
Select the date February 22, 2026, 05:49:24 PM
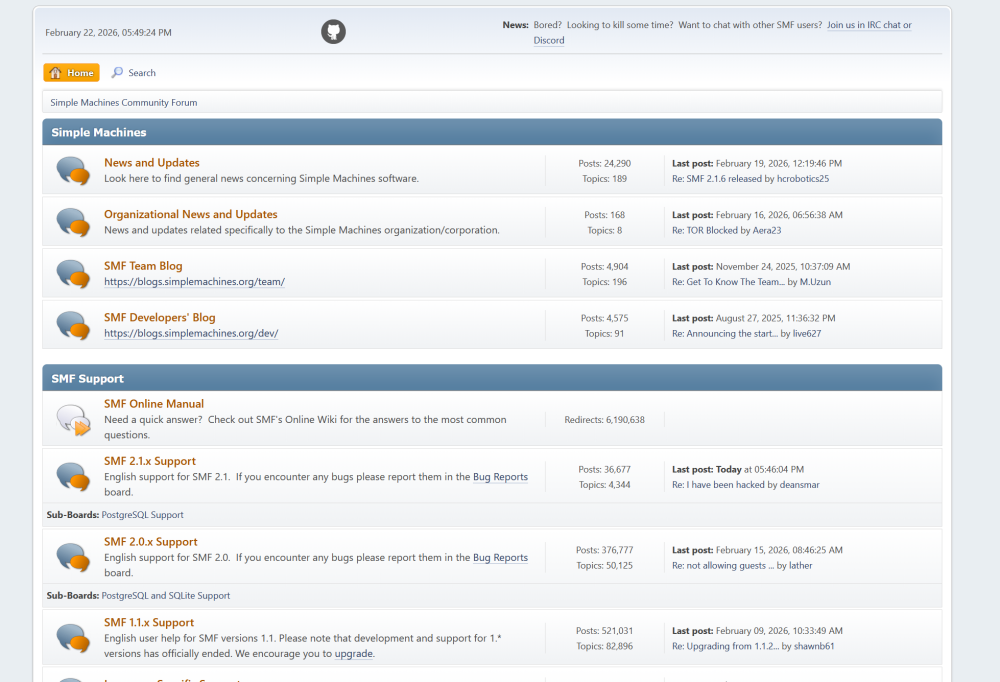point(108,33)
